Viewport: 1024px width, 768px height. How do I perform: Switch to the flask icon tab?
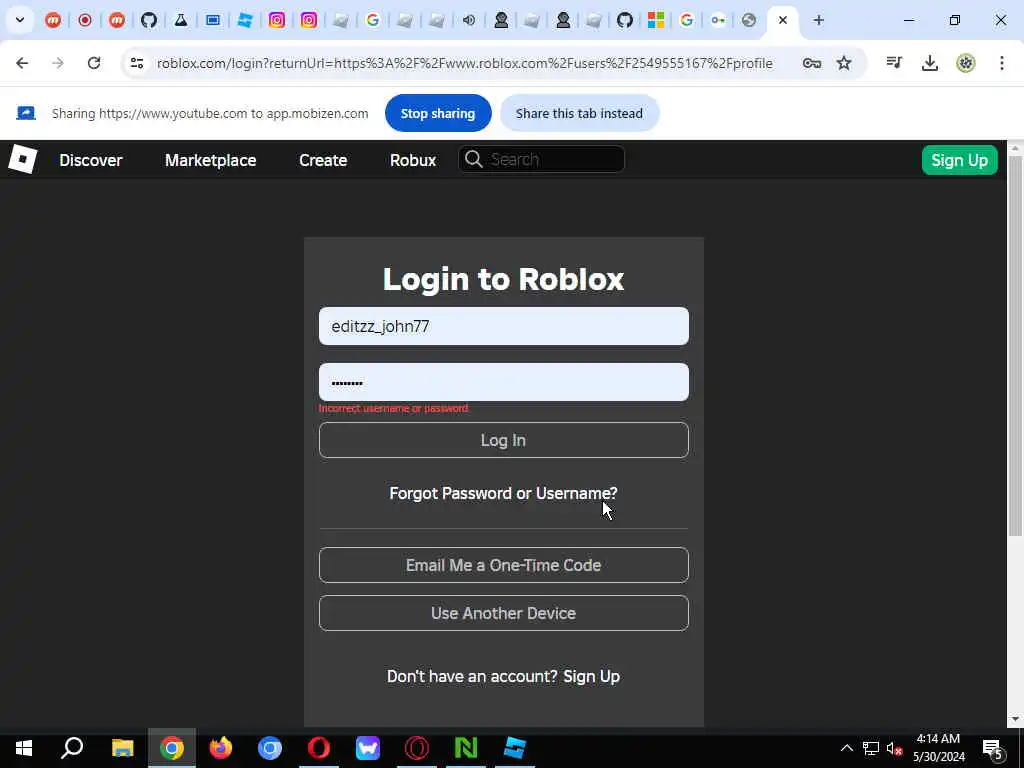tap(181, 20)
